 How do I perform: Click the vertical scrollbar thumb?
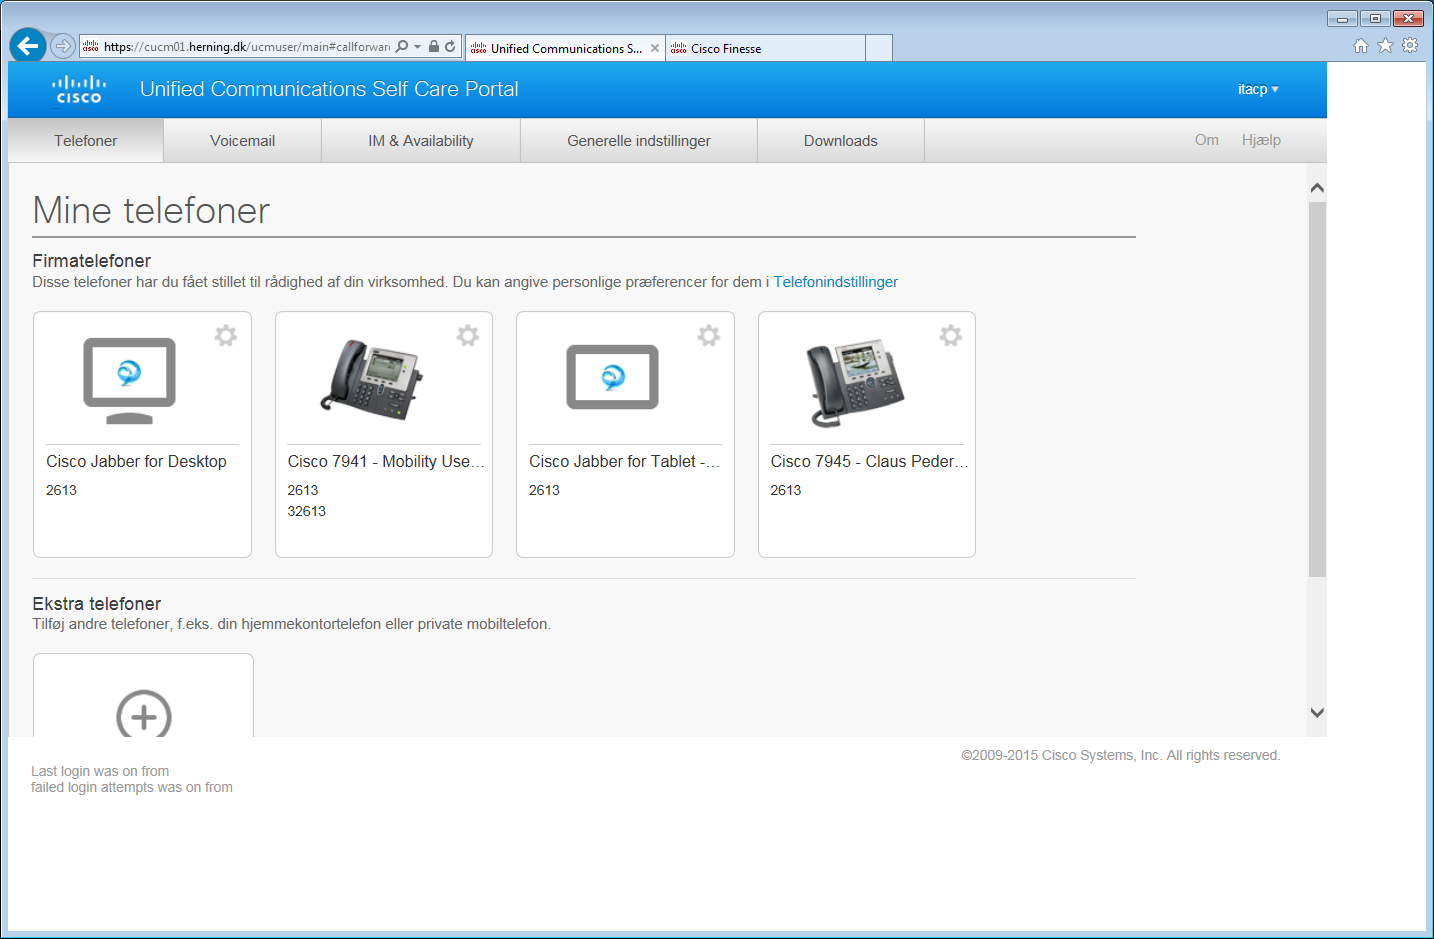pos(1317,389)
